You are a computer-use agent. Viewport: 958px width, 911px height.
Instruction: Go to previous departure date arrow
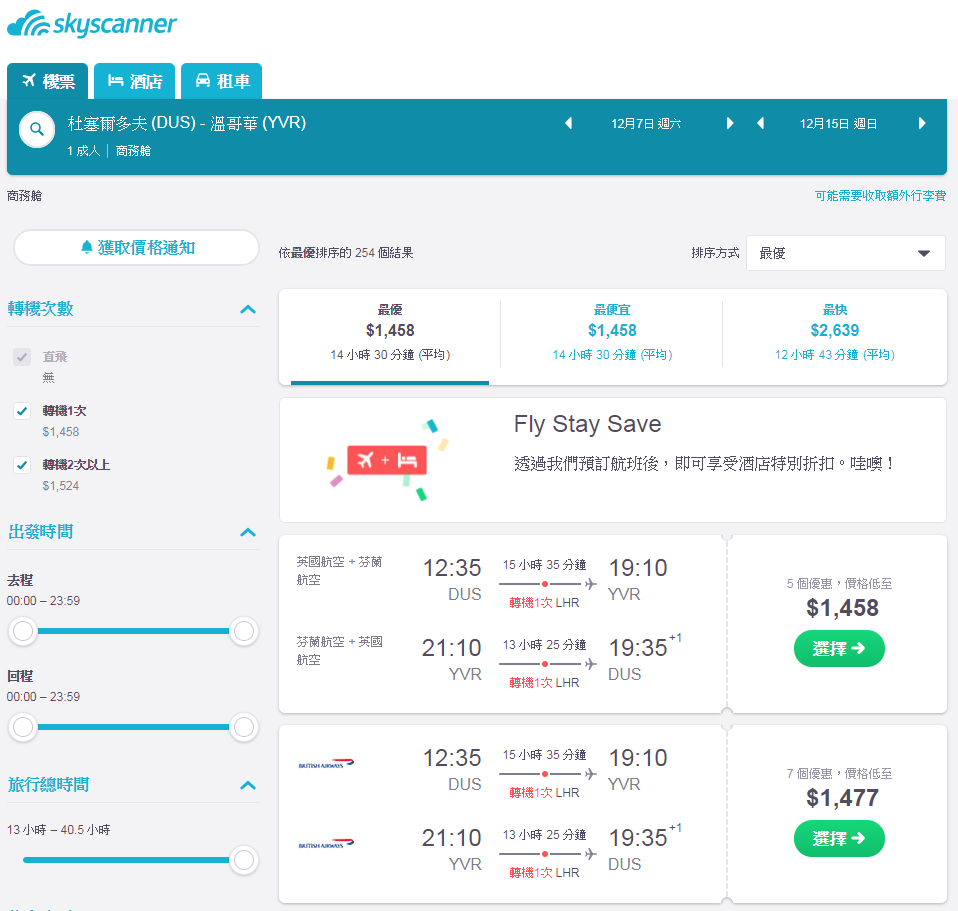[x=568, y=123]
